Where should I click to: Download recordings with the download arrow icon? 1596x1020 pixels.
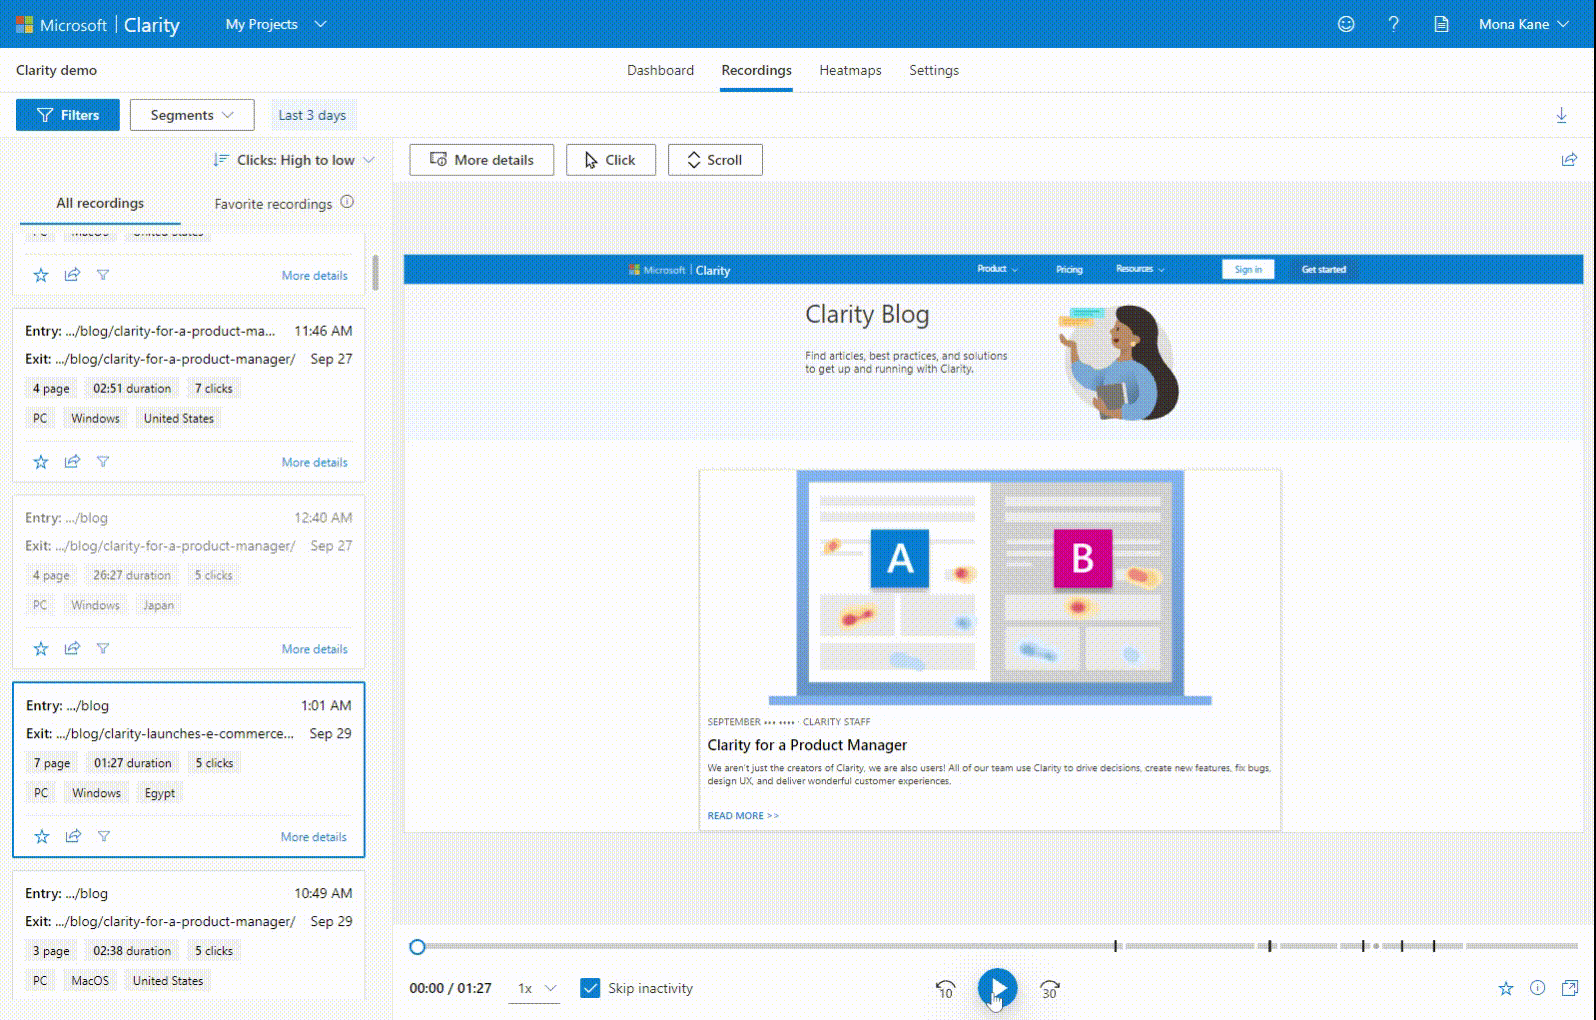coord(1561,115)
